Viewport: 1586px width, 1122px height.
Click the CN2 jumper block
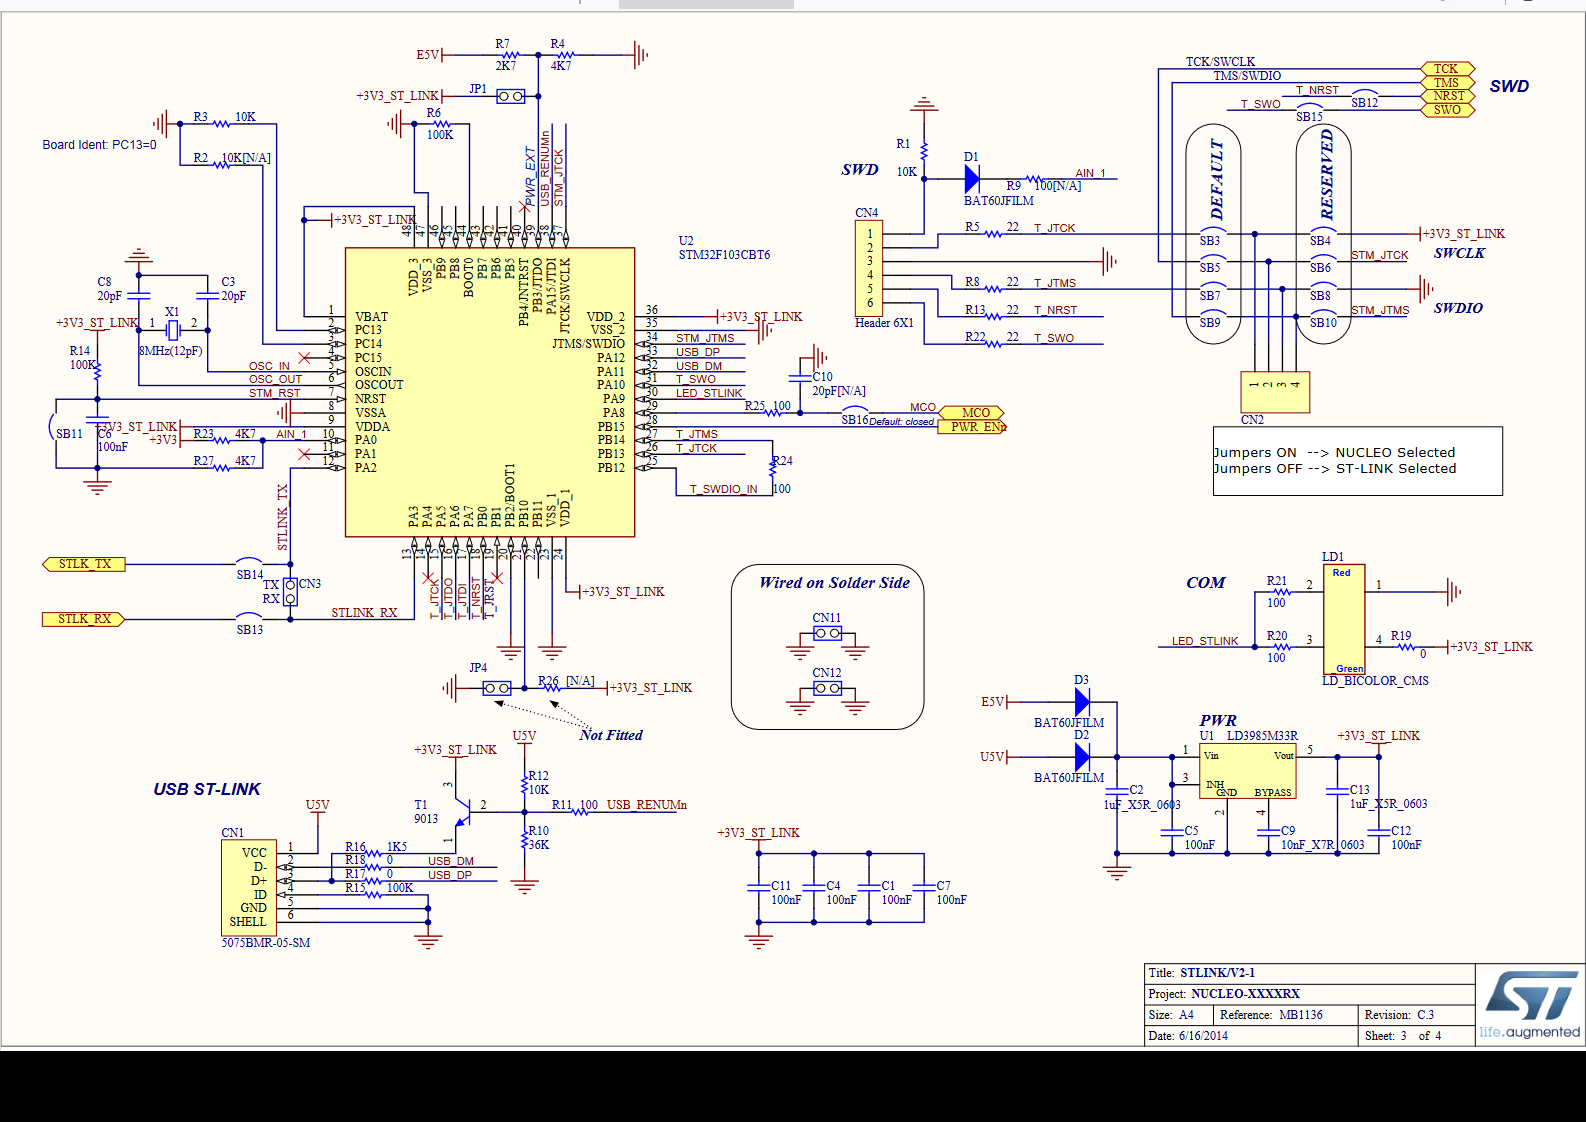1274,391
